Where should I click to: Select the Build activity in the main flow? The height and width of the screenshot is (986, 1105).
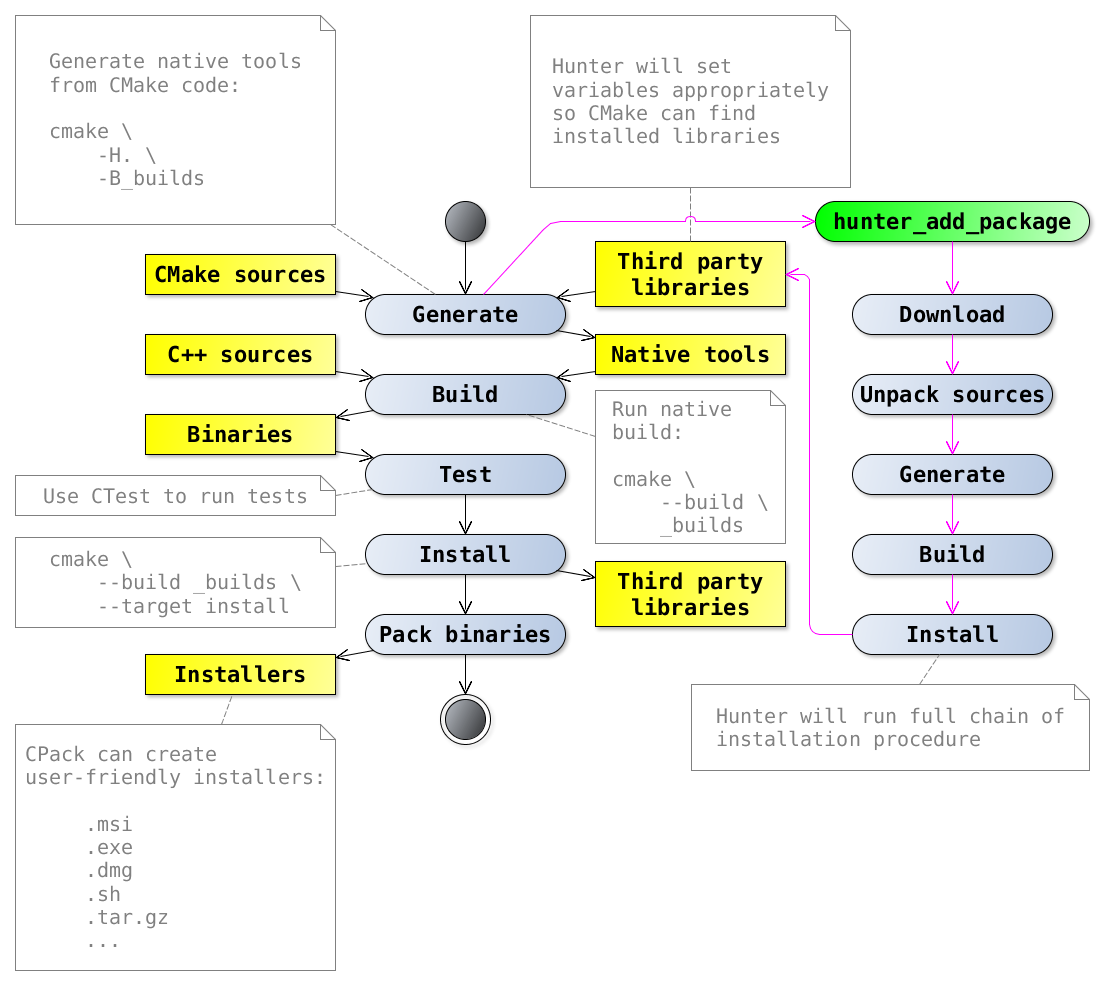[465, 394]
